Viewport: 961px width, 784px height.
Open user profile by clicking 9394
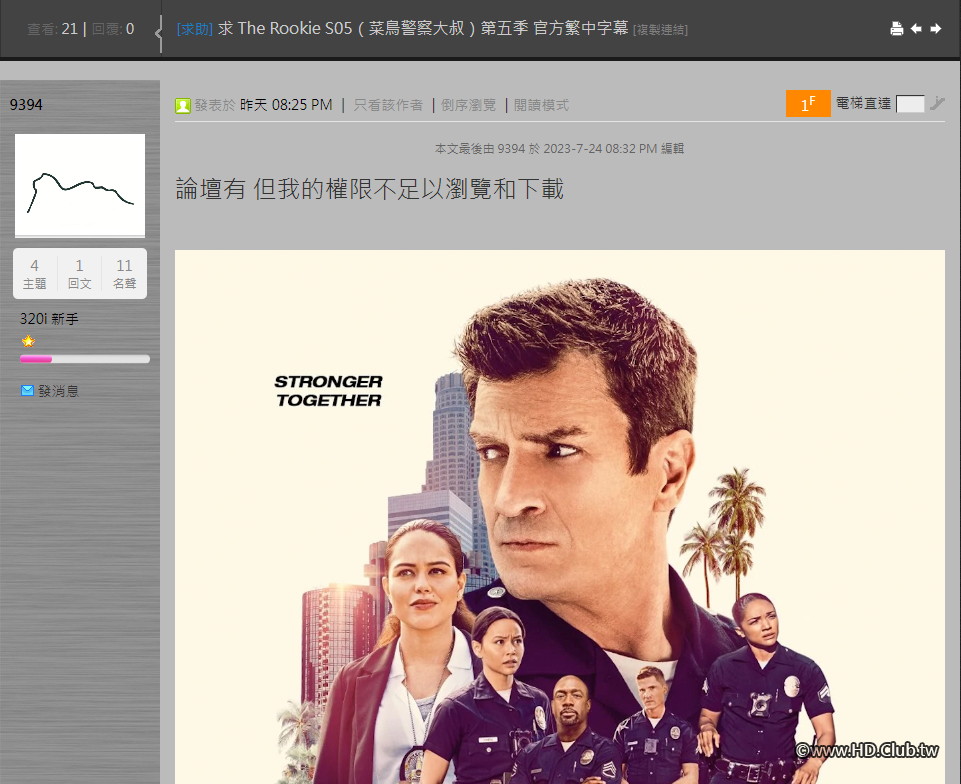pos(27,104)
